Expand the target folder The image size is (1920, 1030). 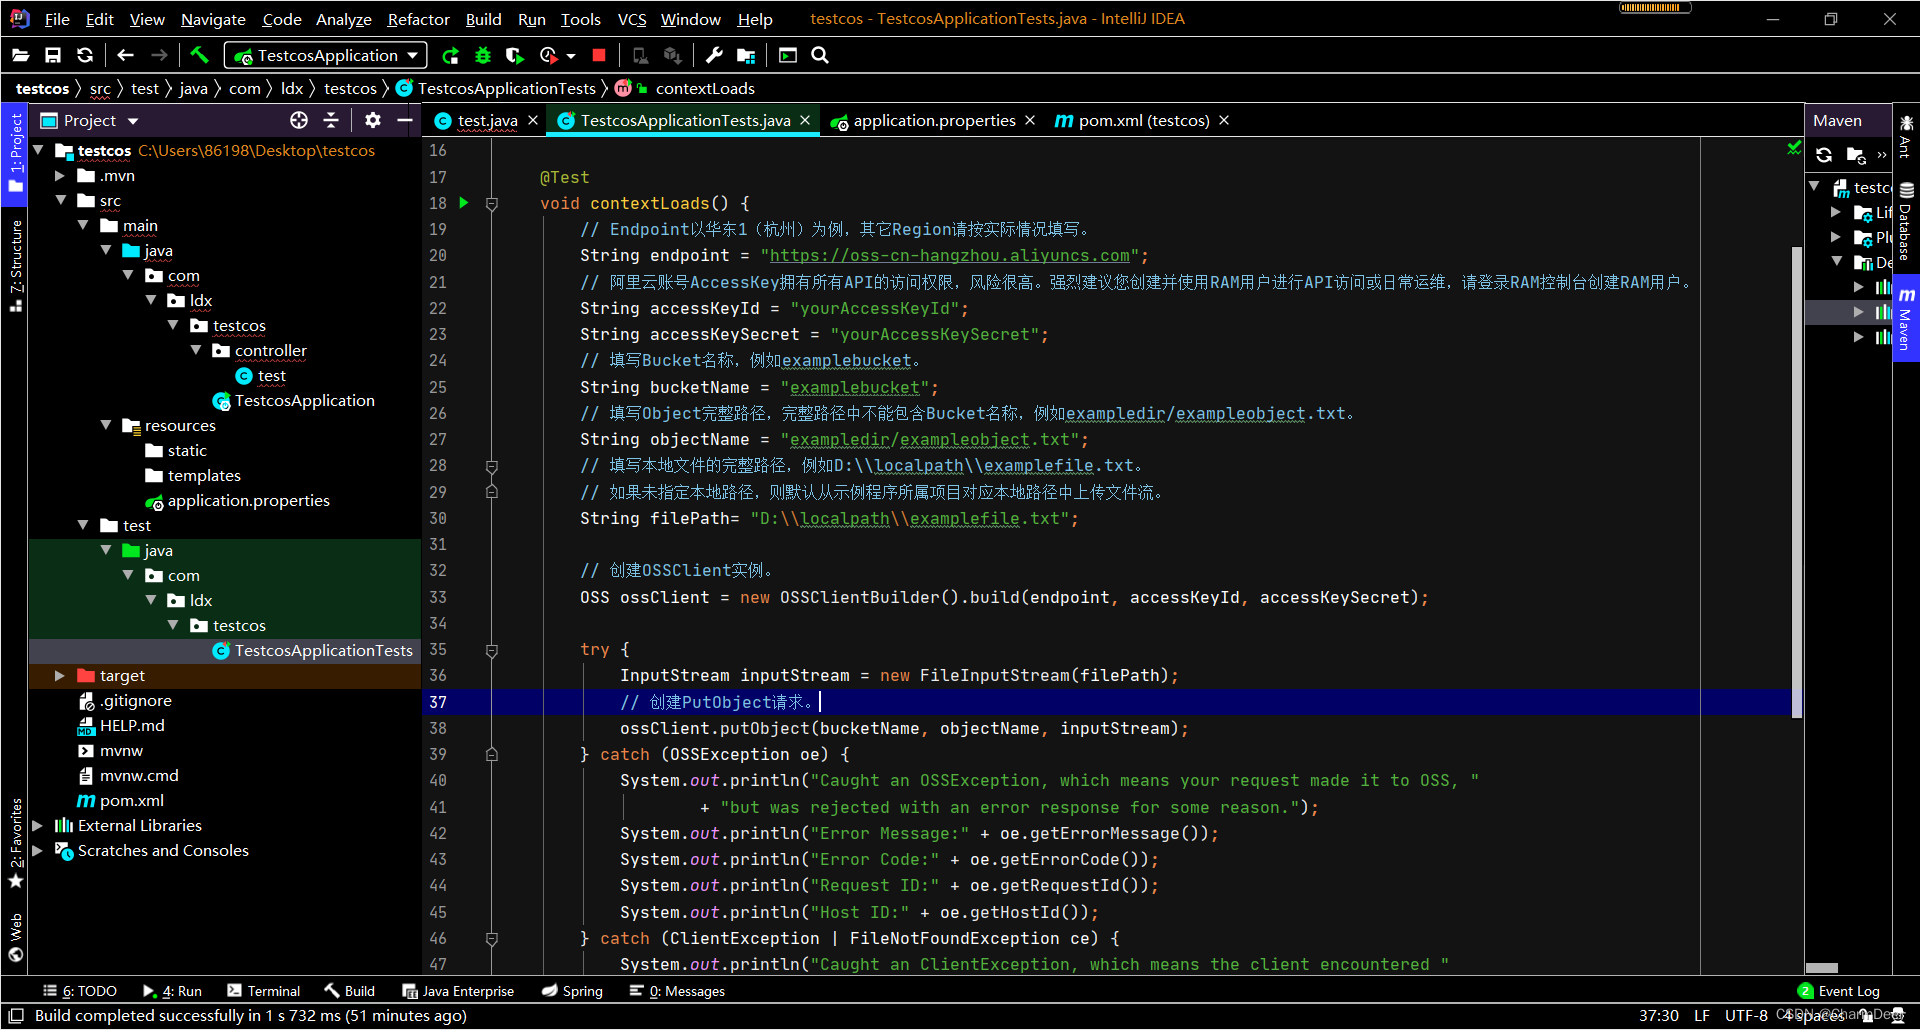[60, 676]
